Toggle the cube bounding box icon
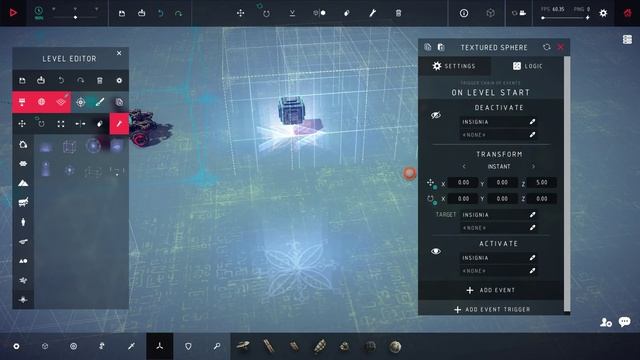 coord(490,13)
